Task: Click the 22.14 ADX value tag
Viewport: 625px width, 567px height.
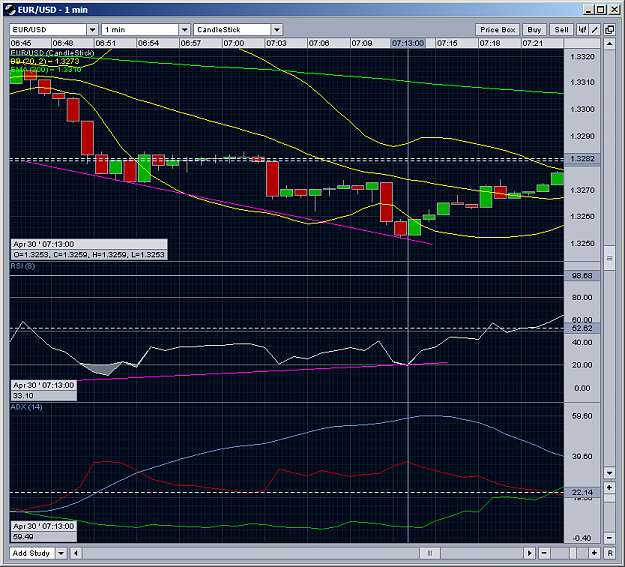Action: pos(582,492)
